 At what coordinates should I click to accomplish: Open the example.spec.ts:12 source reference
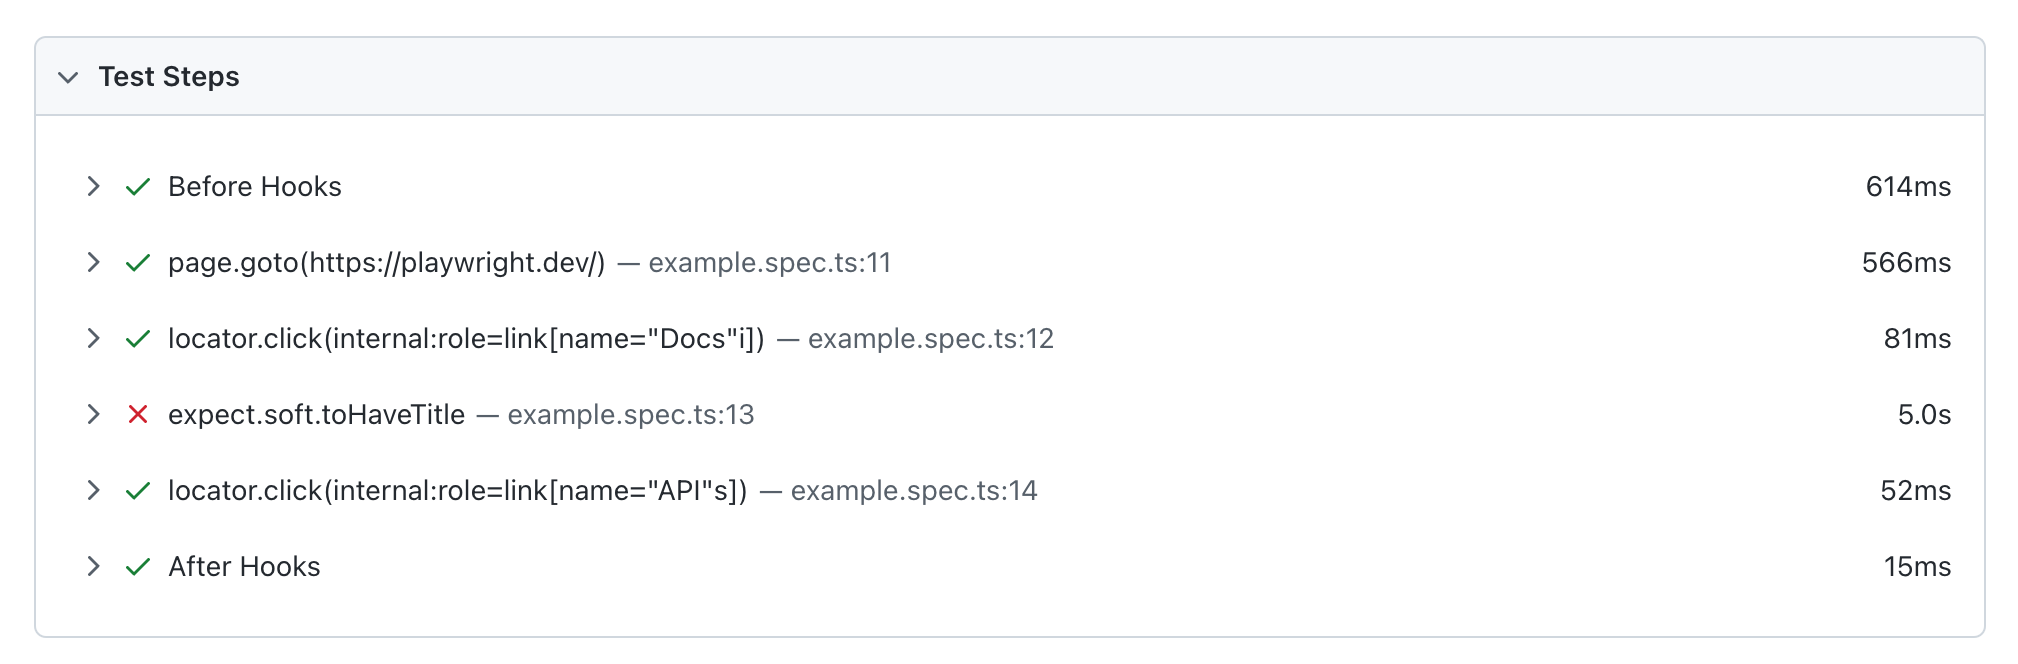[x=930, y=339]
